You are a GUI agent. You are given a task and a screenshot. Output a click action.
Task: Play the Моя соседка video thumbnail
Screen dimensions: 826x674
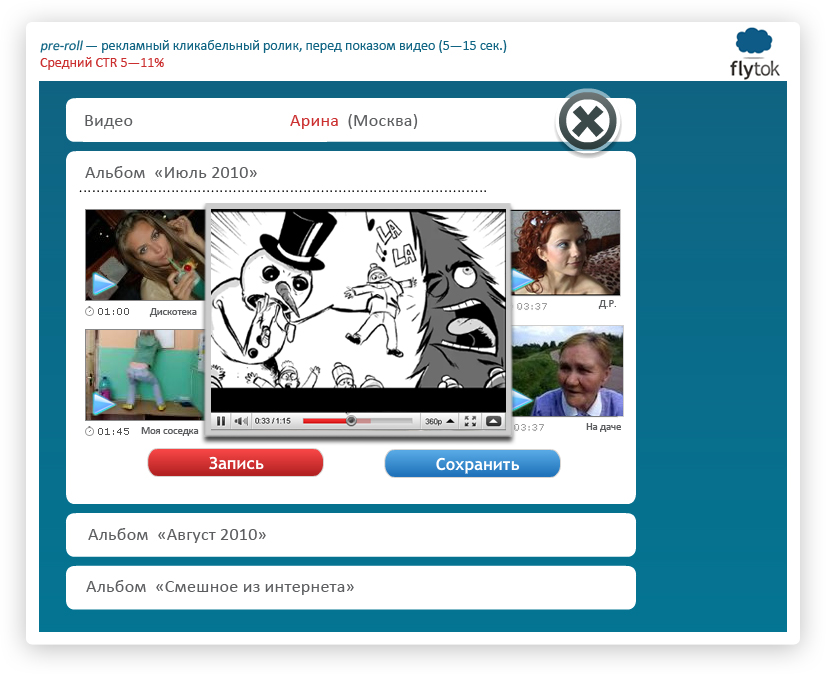pyautogui.click(x=145, y=375)
